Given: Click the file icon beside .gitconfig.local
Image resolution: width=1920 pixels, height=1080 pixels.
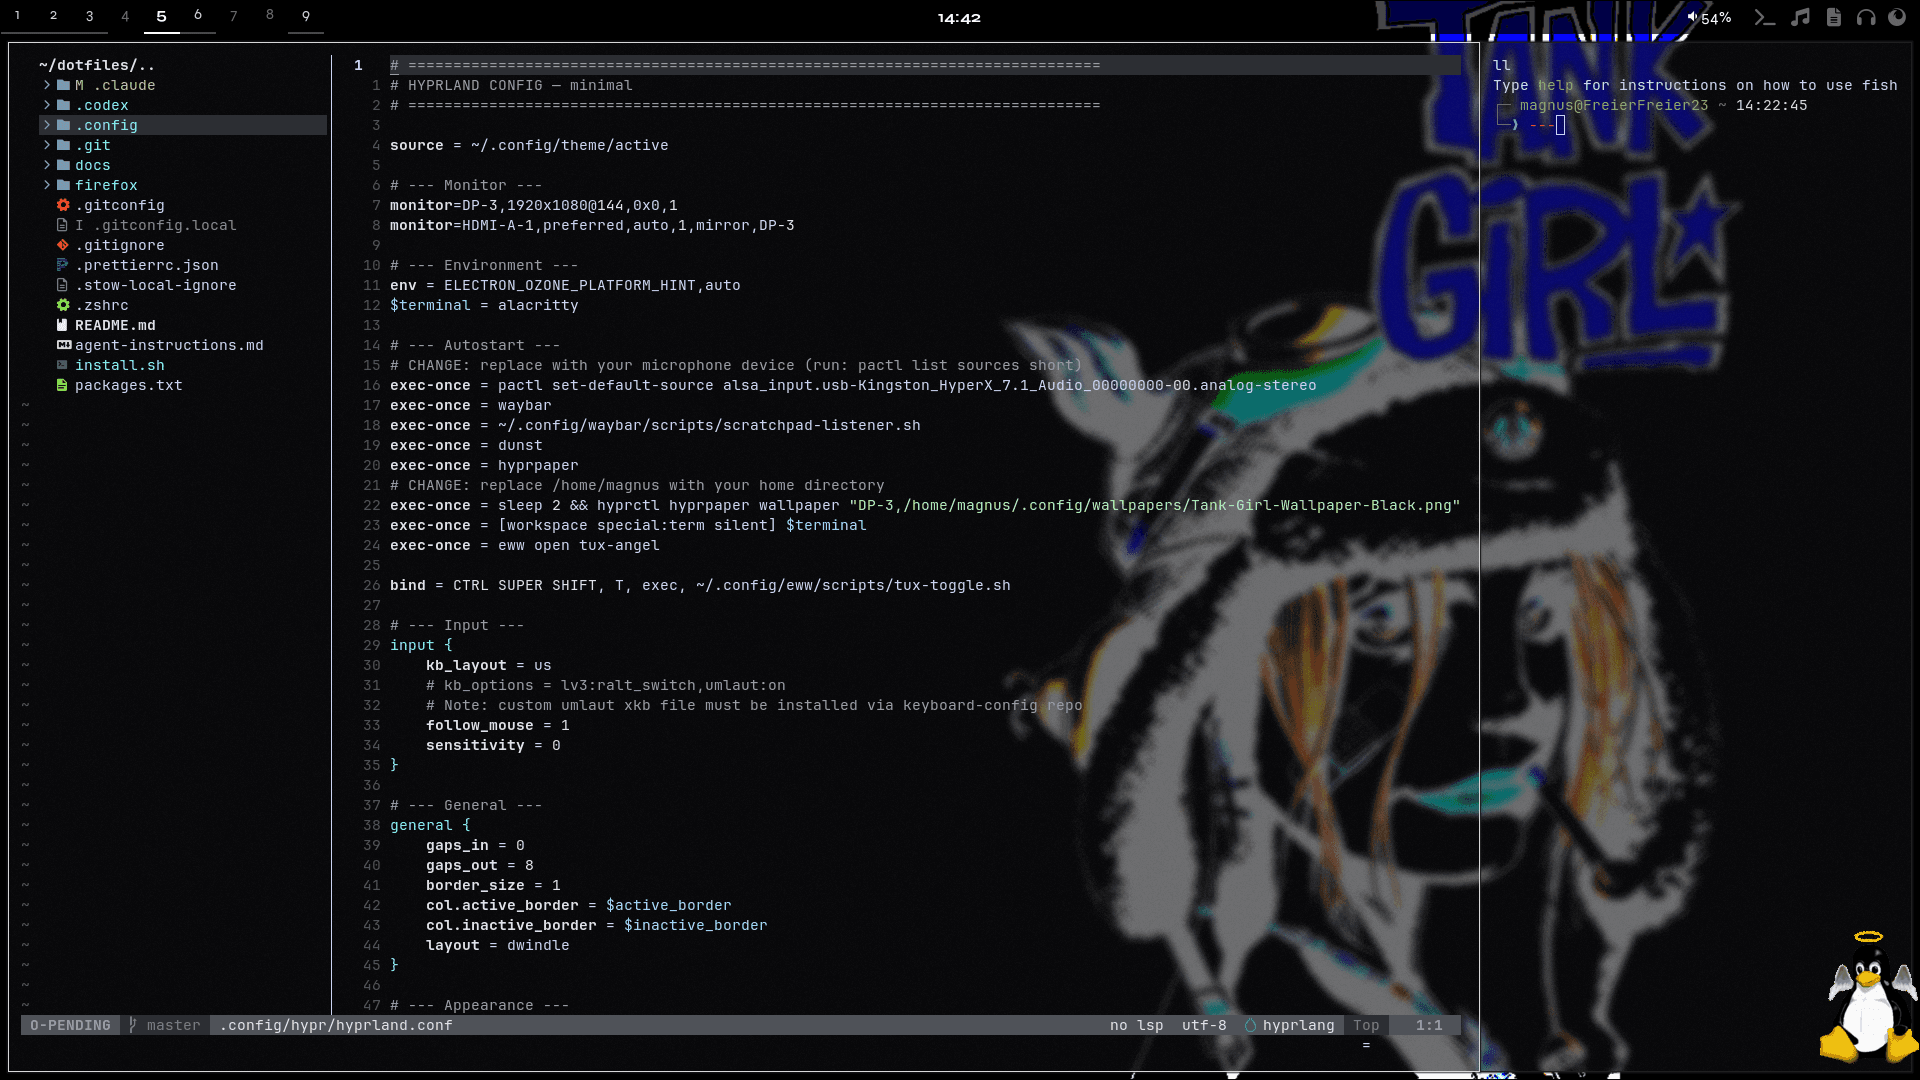Looking at the screenshot, I should pyautogui.click(x=63, y=225).
